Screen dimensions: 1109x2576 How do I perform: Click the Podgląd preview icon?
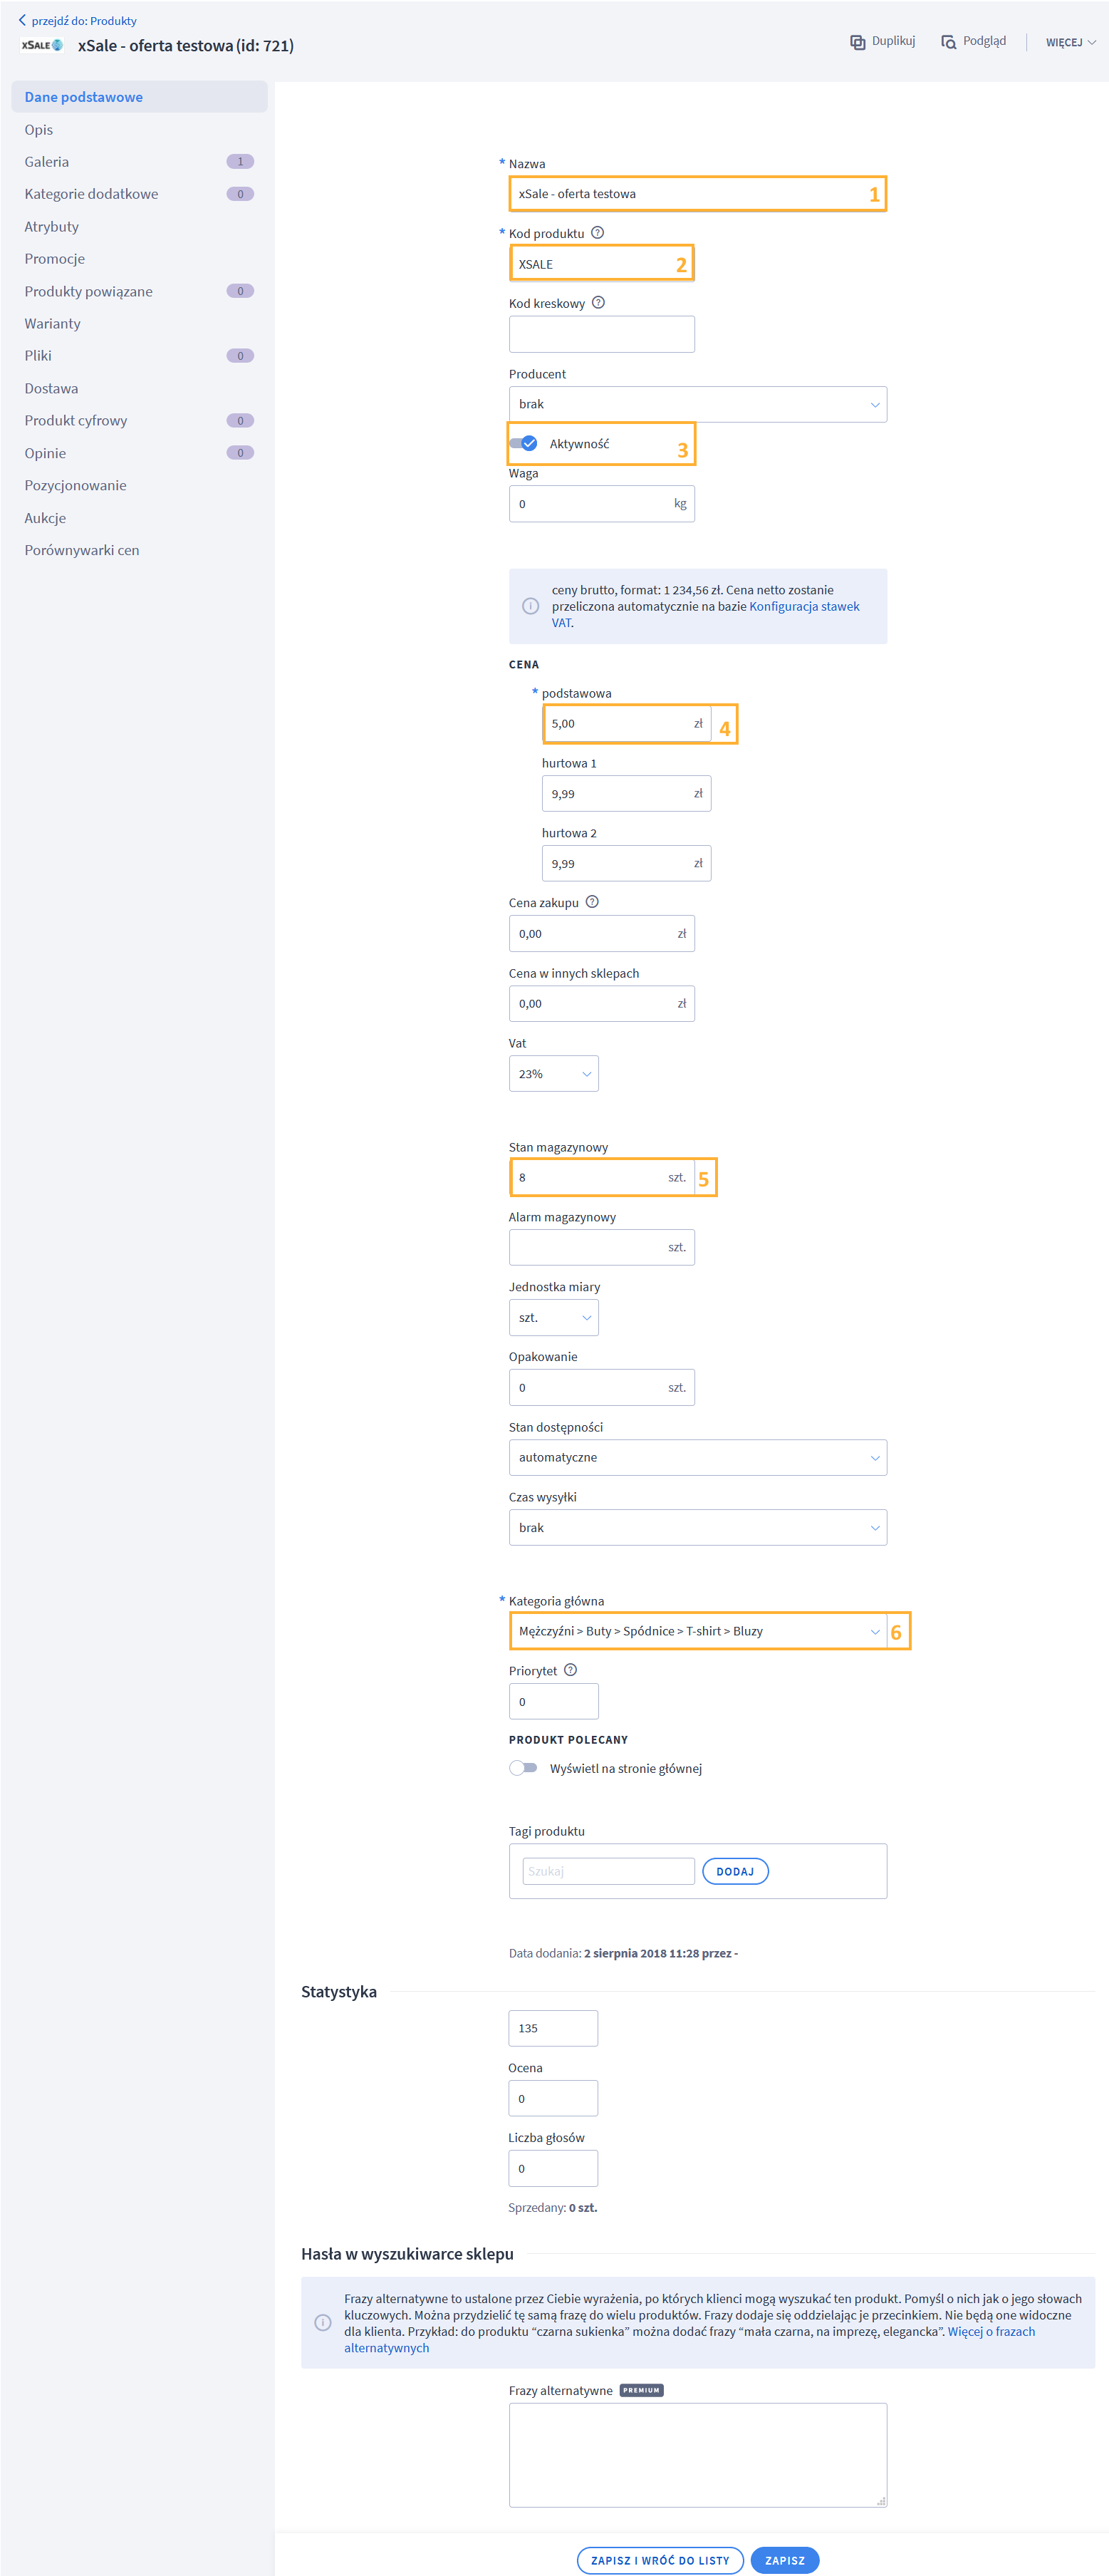click(948, 42)
